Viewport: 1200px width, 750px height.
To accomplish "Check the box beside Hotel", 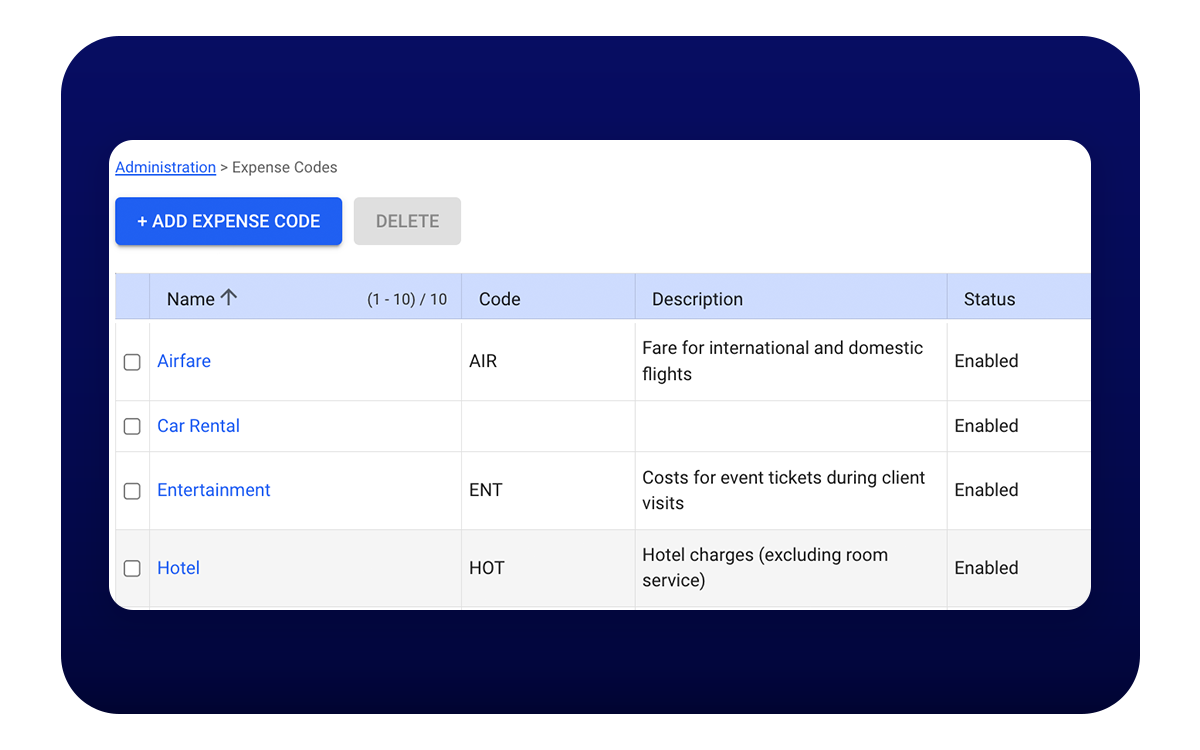I will click(x=132, y=568).
